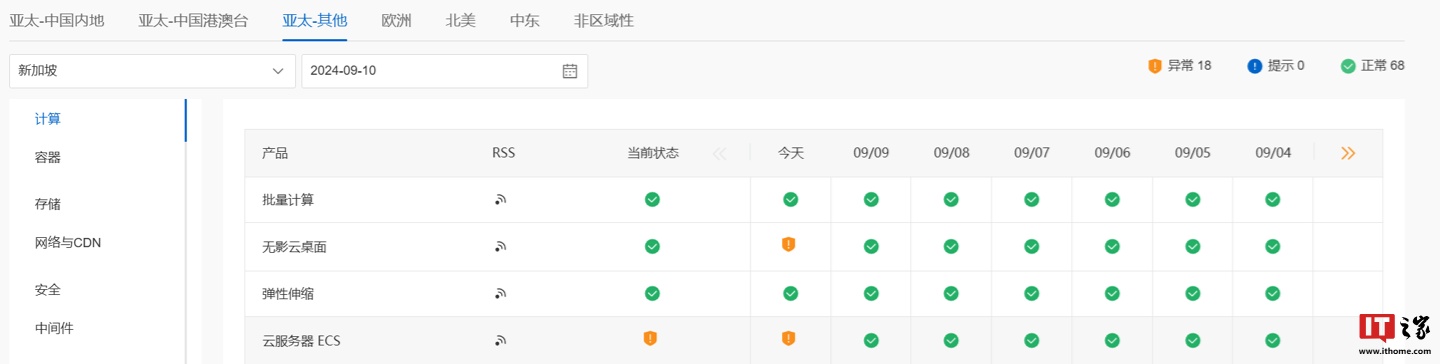
Task: Click 弹性伸缩 current status green check
Action: 652,293
